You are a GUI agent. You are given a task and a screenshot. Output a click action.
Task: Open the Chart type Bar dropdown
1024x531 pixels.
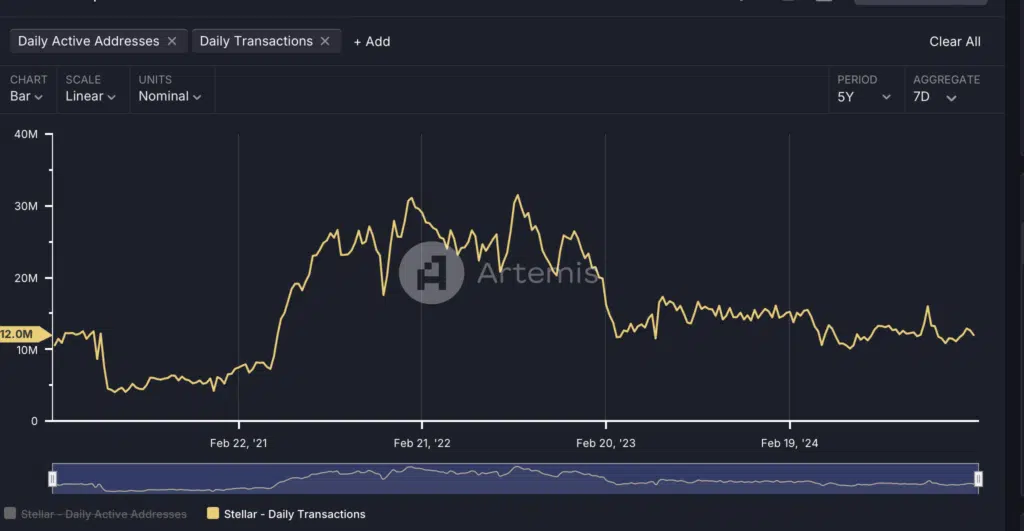pos(27,97)
